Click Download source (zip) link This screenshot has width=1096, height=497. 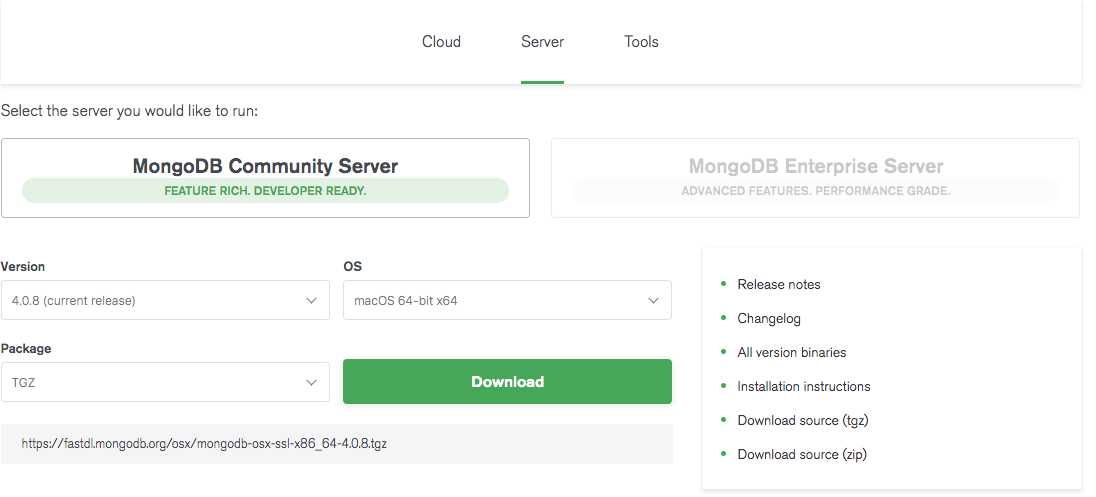[x=802, y=454]
